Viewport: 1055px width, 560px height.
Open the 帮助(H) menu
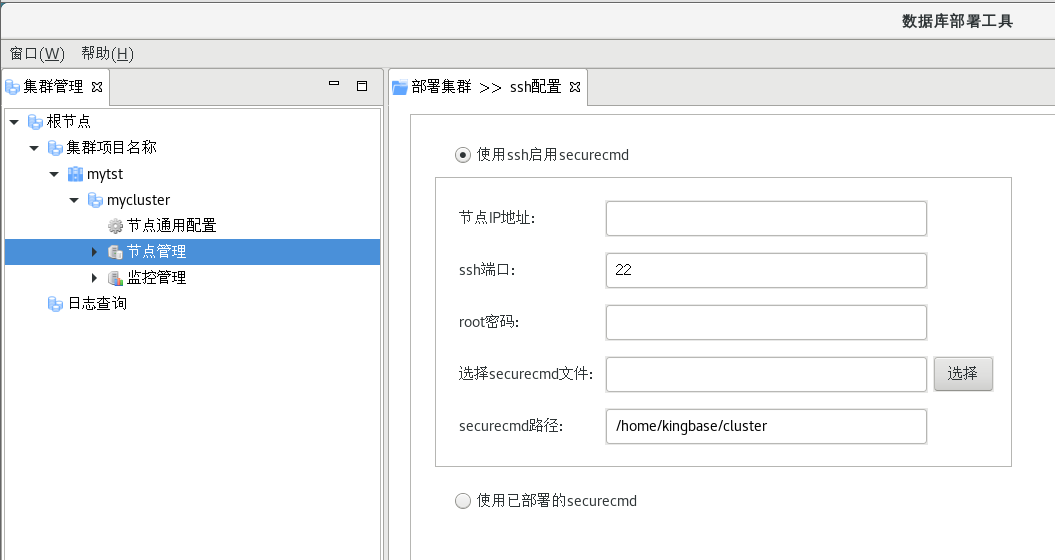pos(107,53)
